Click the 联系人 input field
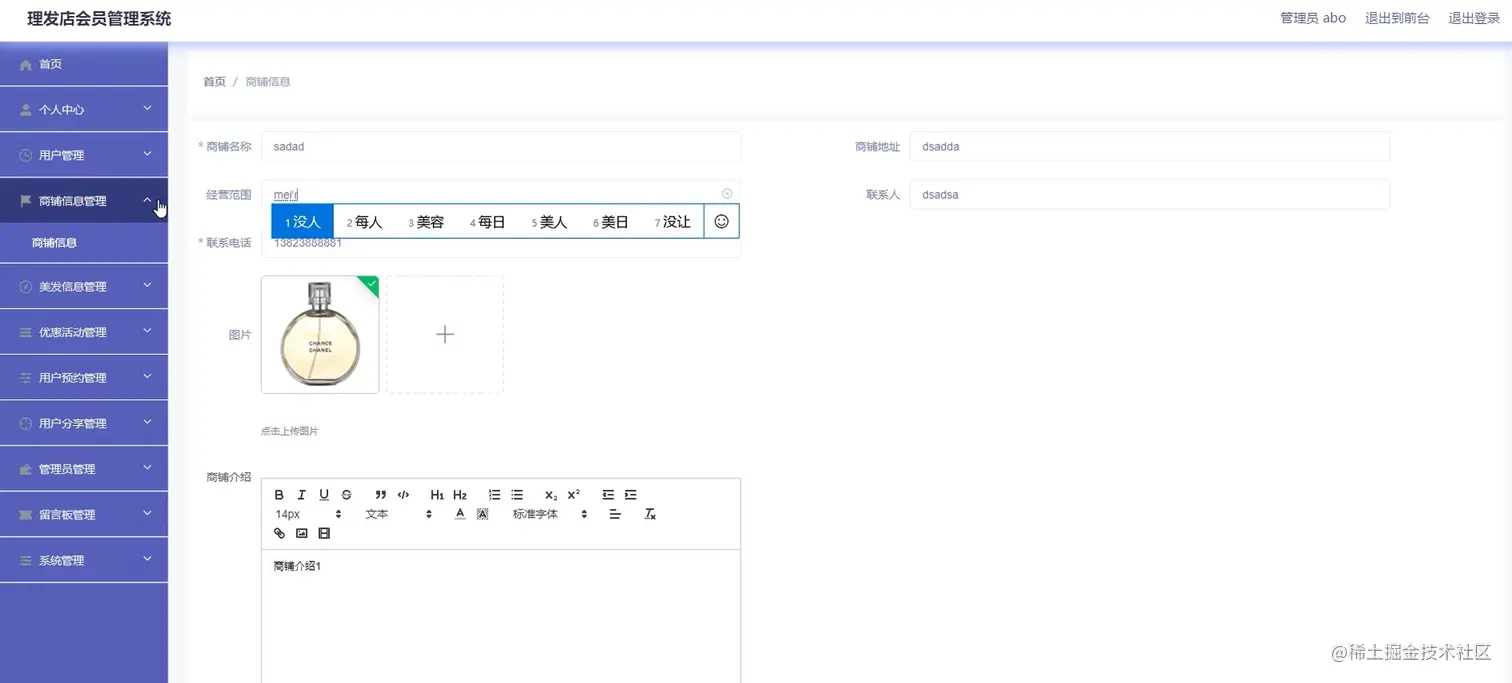This screenshot has height=683, width=1512. 1150,195
